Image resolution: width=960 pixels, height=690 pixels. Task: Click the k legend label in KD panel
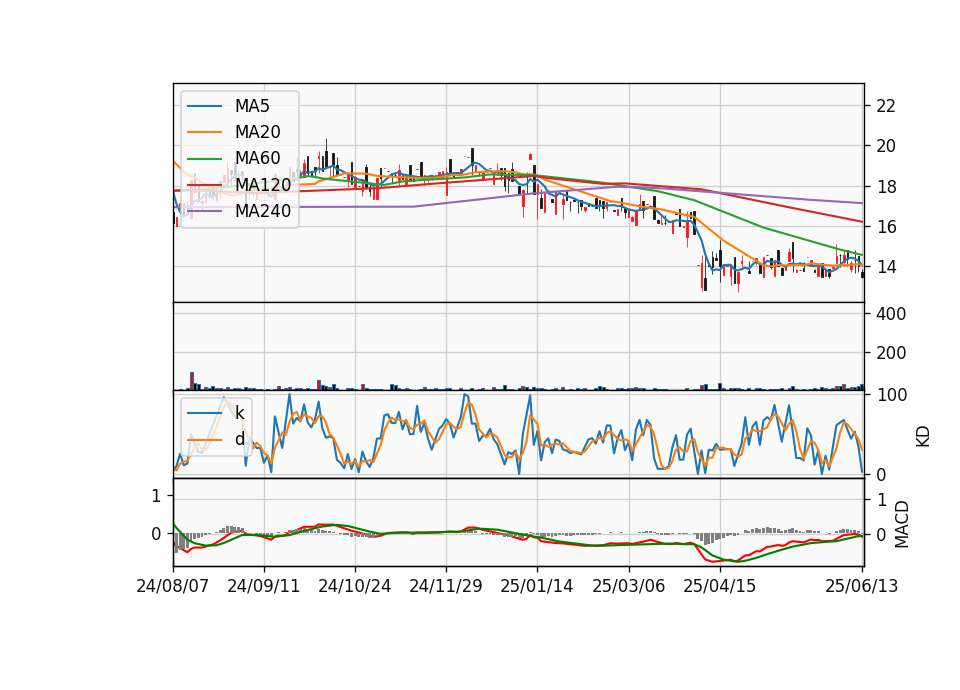pyautogui.click(x=240, y=413)
